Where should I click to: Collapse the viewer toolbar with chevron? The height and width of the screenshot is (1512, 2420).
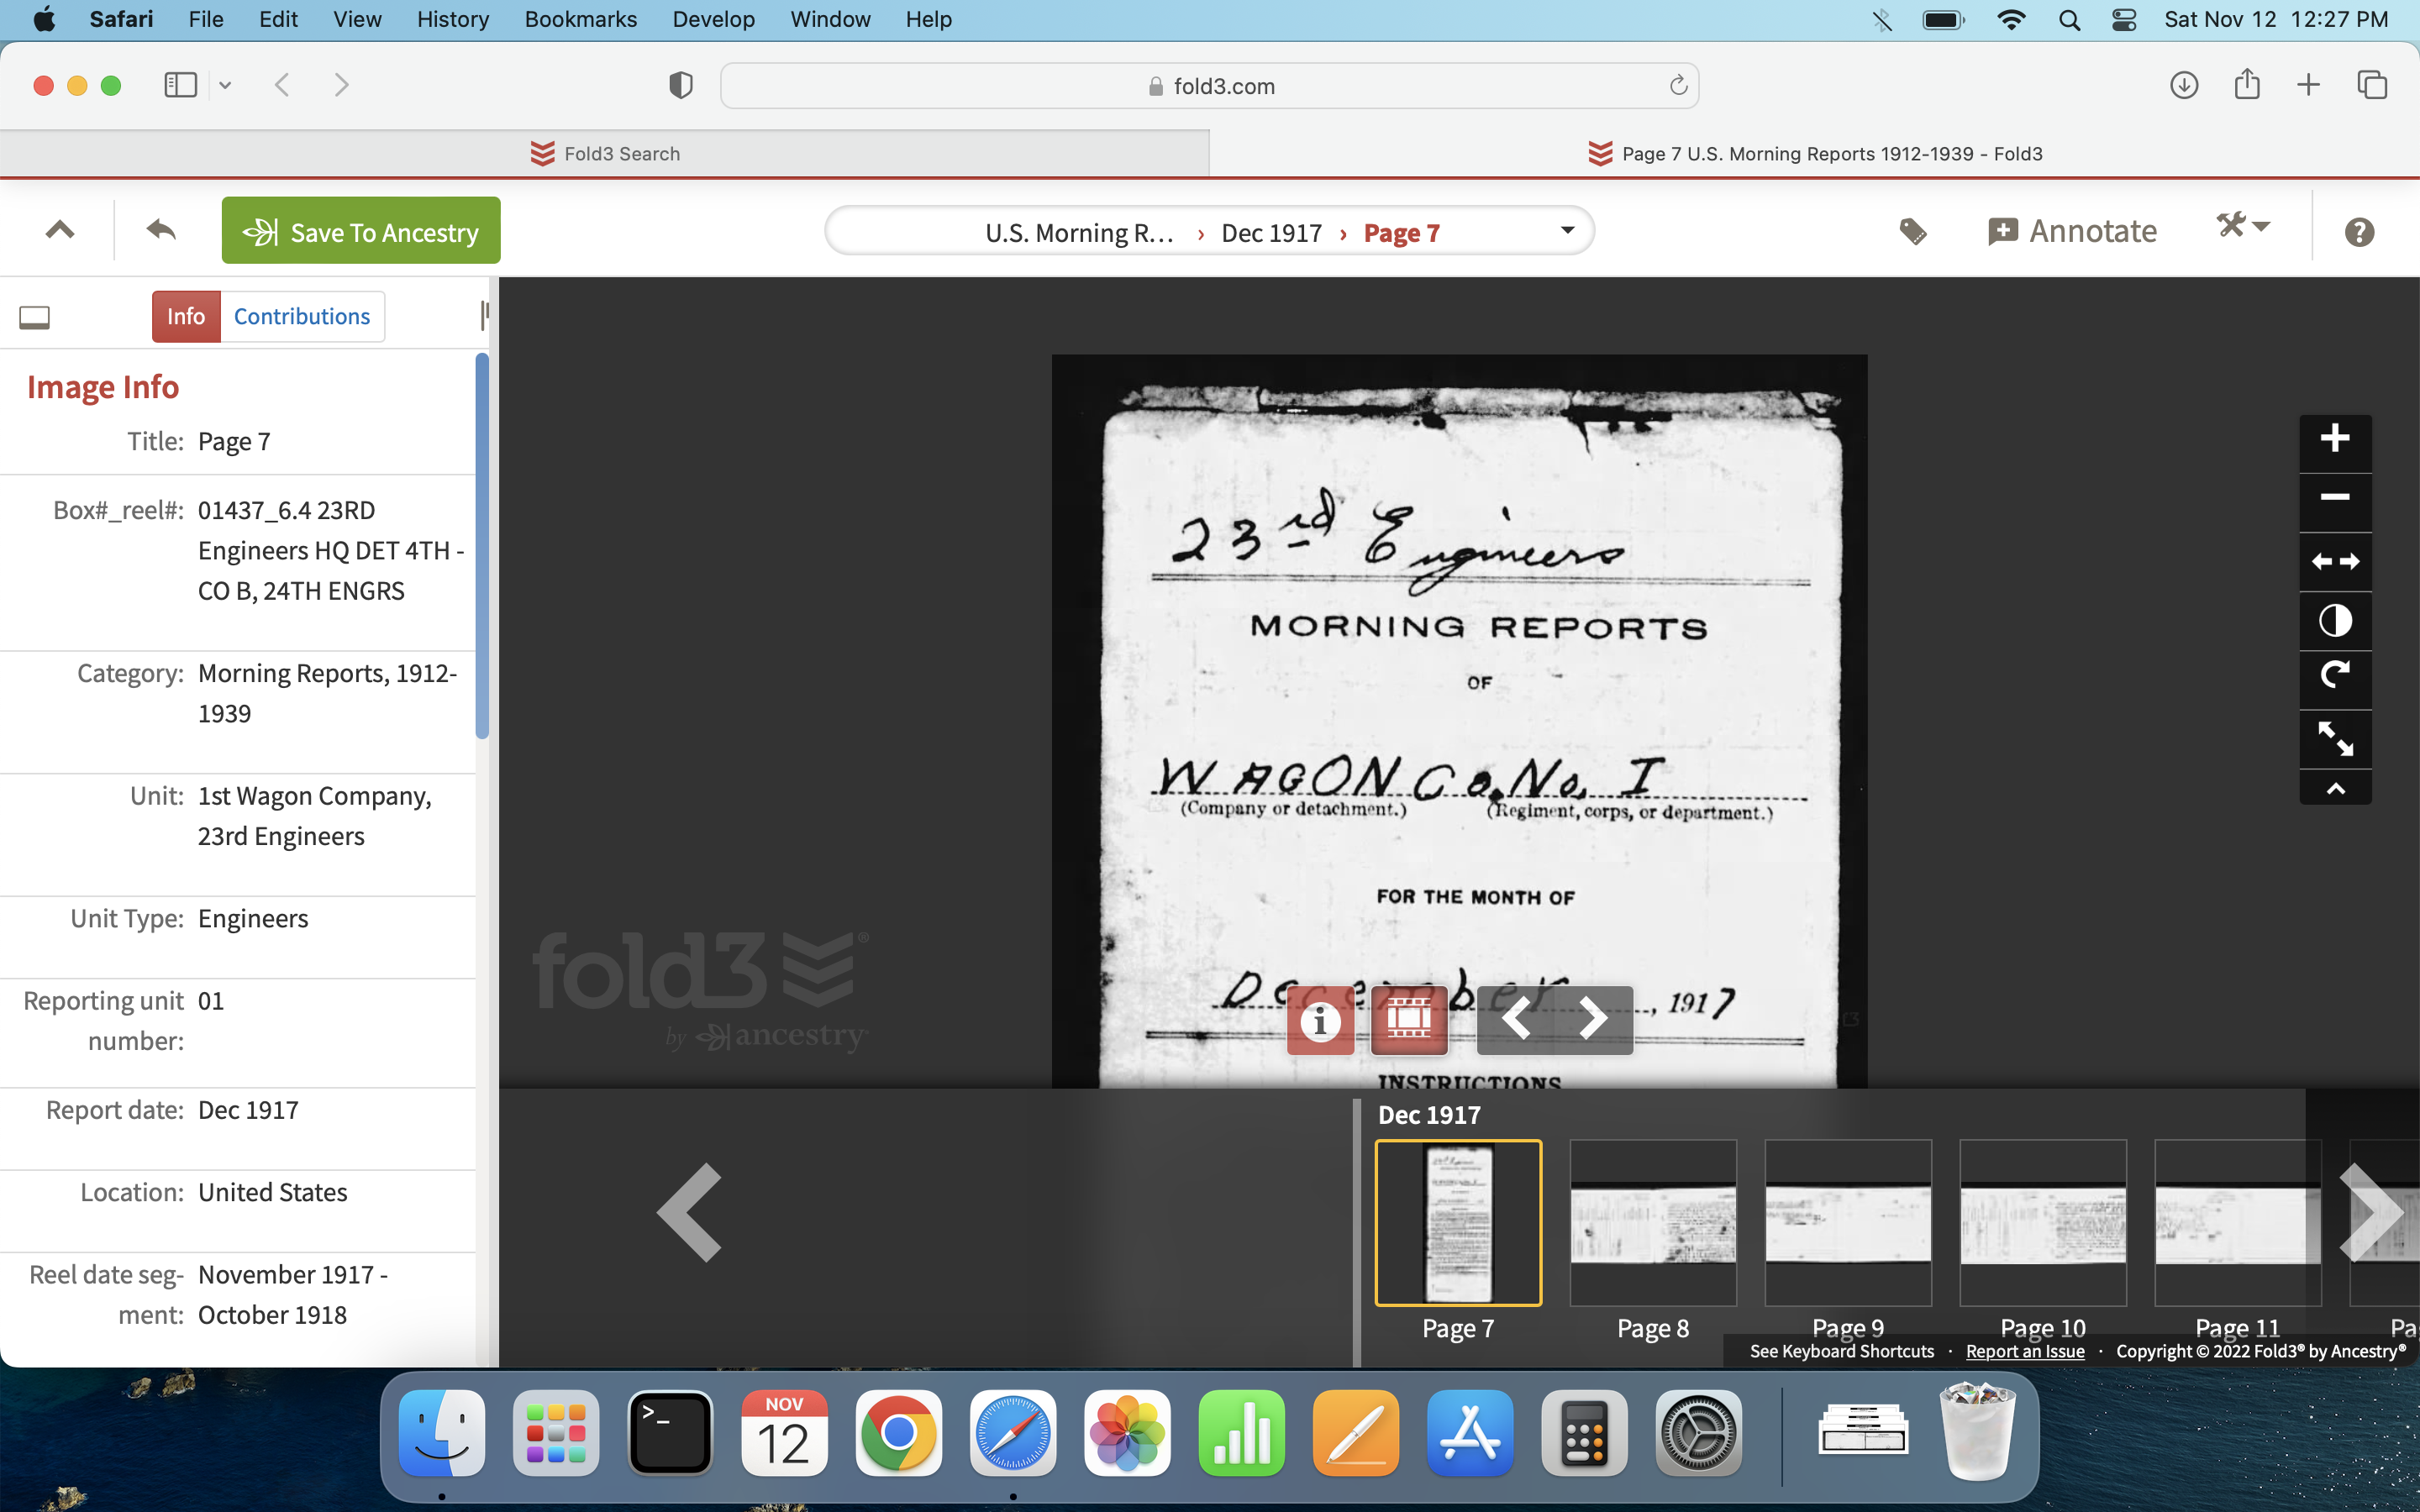2334,789
